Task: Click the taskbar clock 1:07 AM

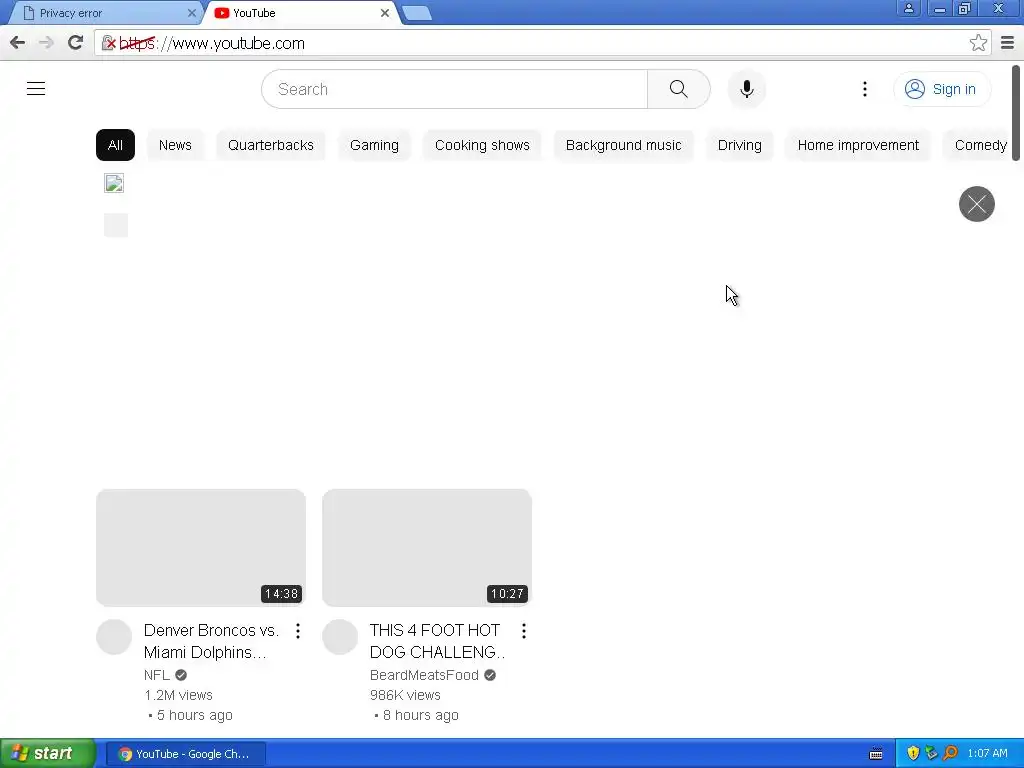Action: point(987,754)
